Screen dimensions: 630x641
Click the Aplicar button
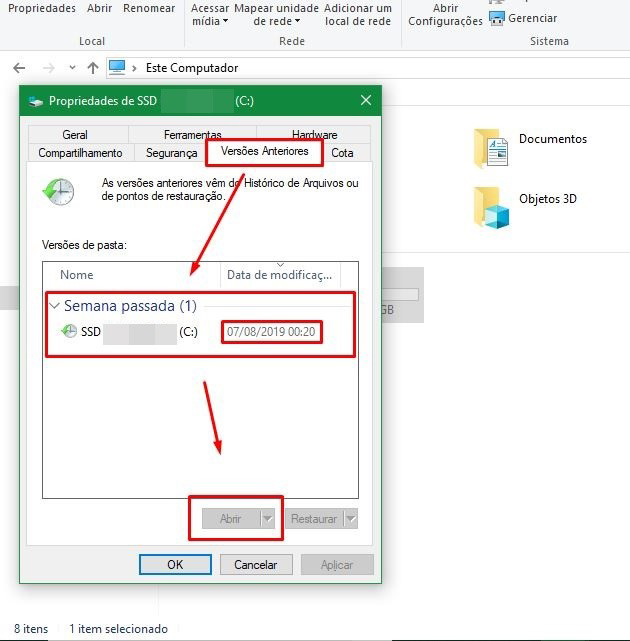coord(337,565)
